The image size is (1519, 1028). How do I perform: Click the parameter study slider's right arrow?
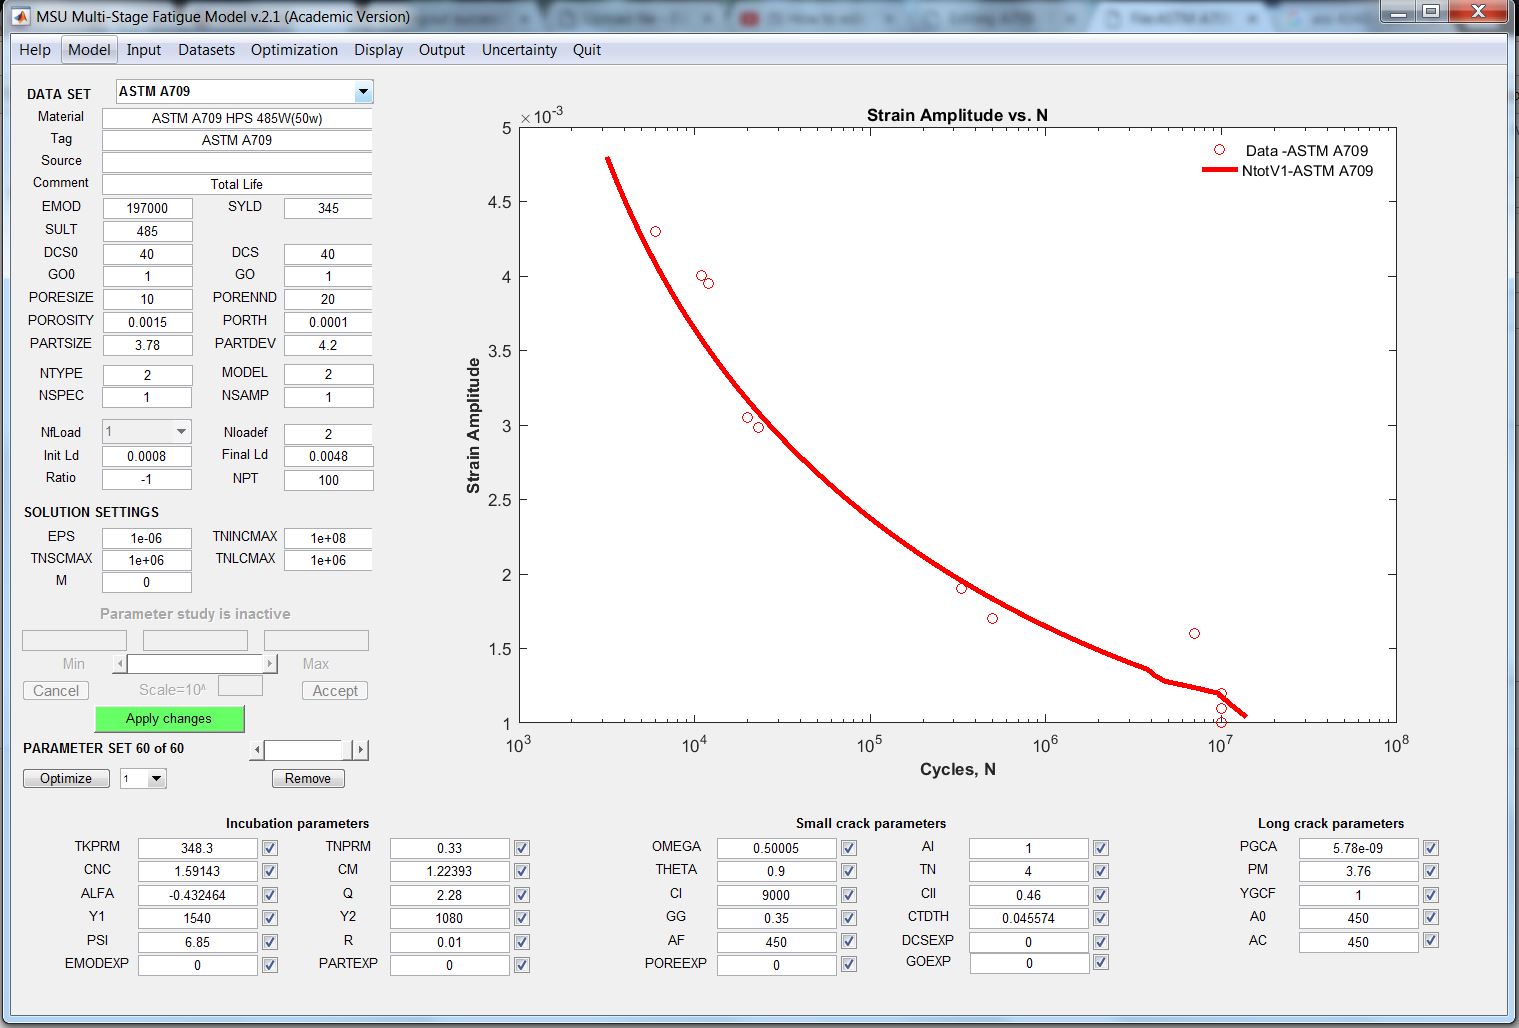(x=270, y=664)
